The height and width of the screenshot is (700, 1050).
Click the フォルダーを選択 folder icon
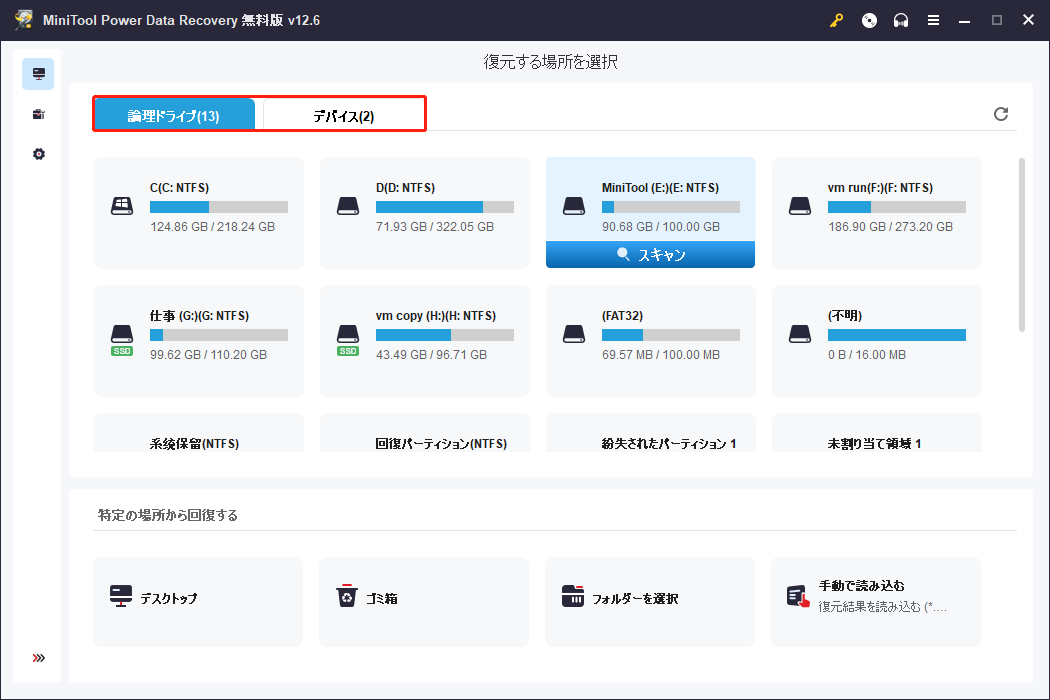[573, 596]
